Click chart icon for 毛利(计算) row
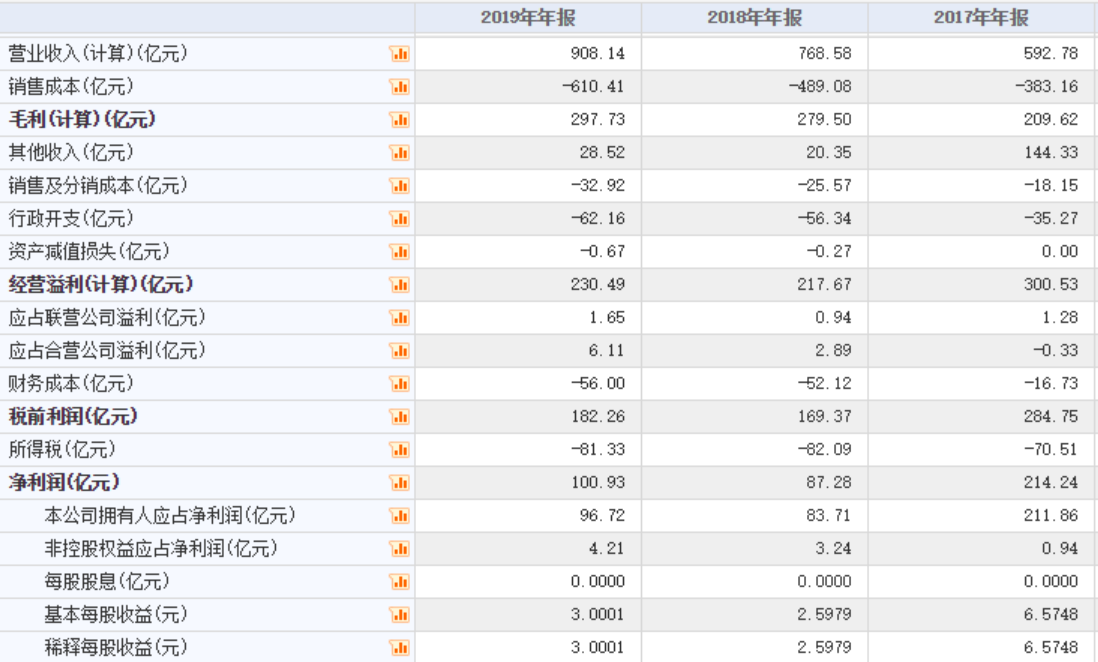Screen dimensions: 1098x662 (400, 120)
